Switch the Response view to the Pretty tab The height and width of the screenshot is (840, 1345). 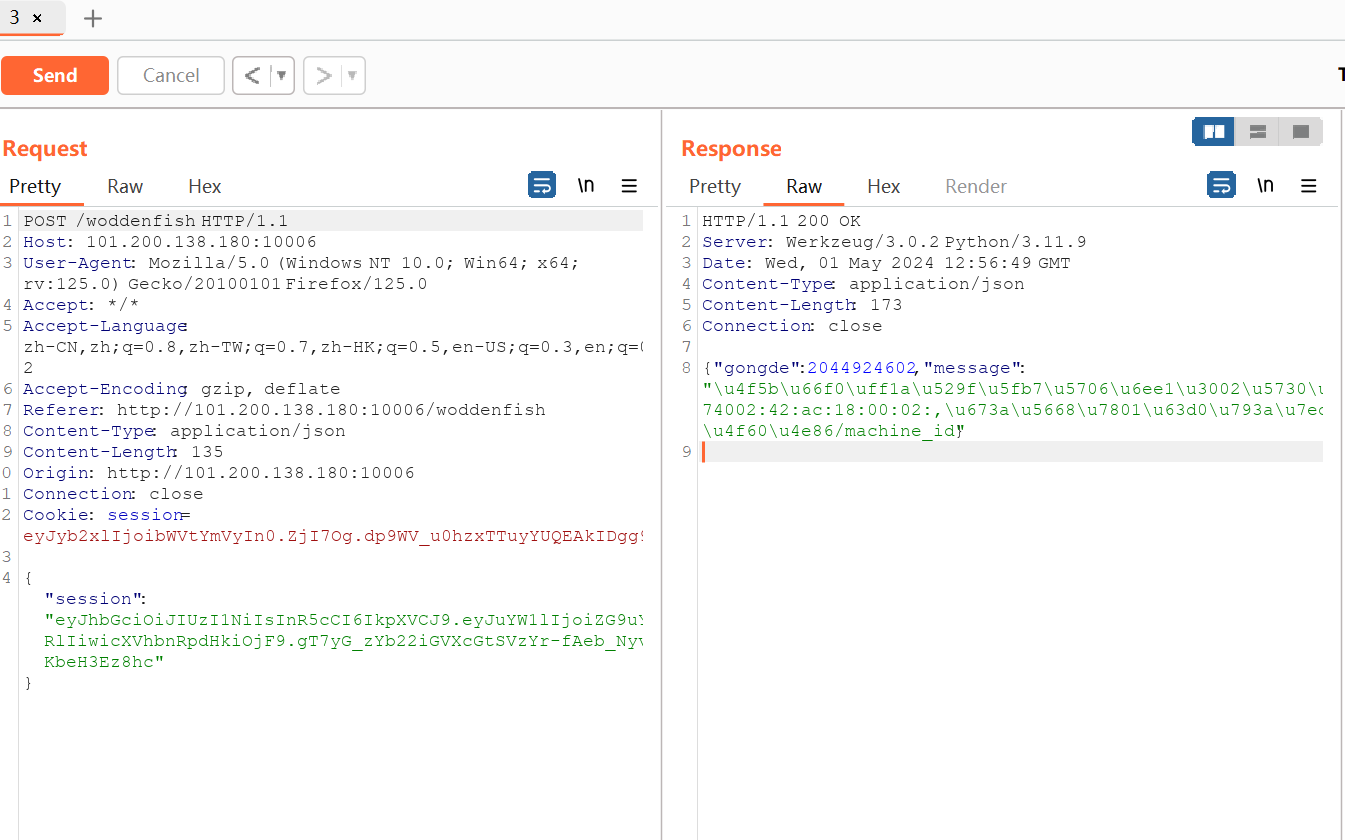click(715, 186)
